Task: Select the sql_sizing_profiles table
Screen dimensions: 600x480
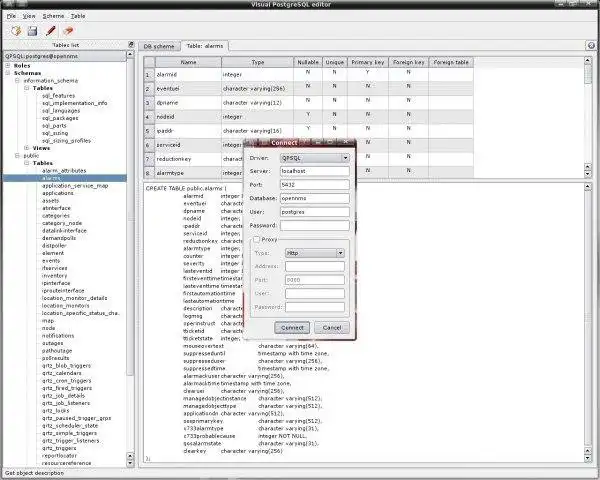Action: [x=66, y=140]
